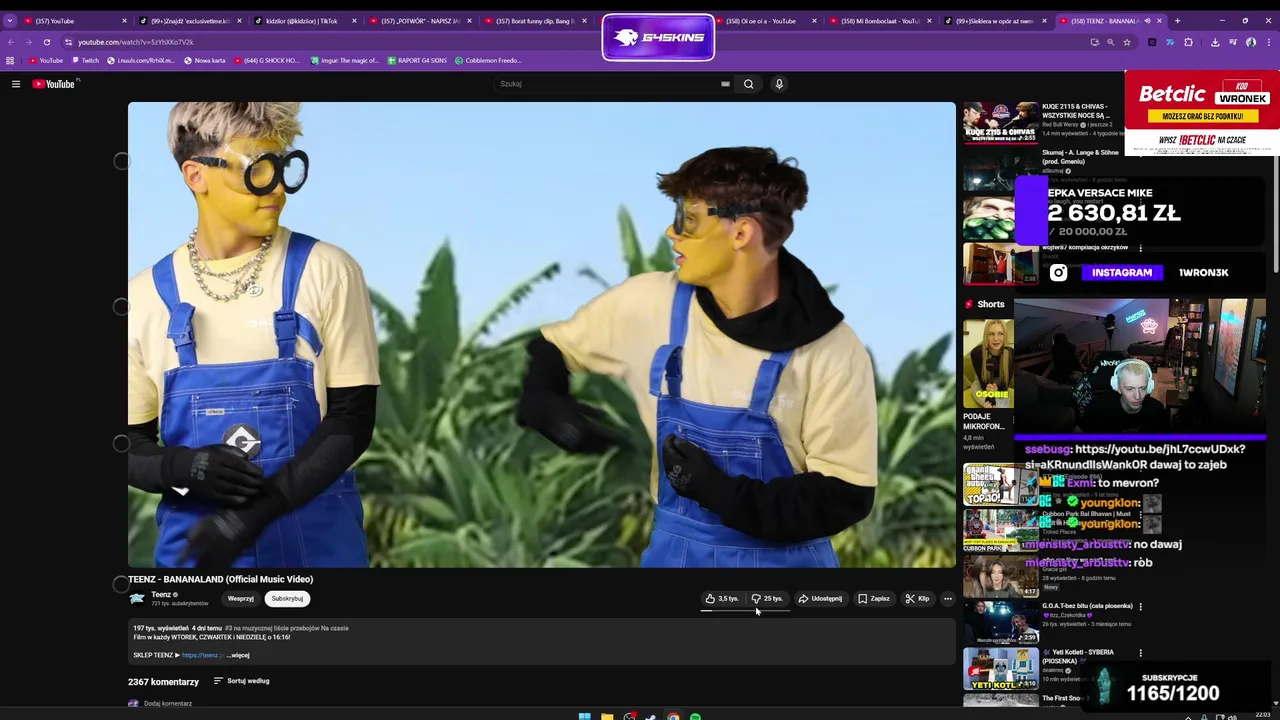Open RAPORT G4 SKINS bookmark
1280x720 pixels.
click(417, 60)
